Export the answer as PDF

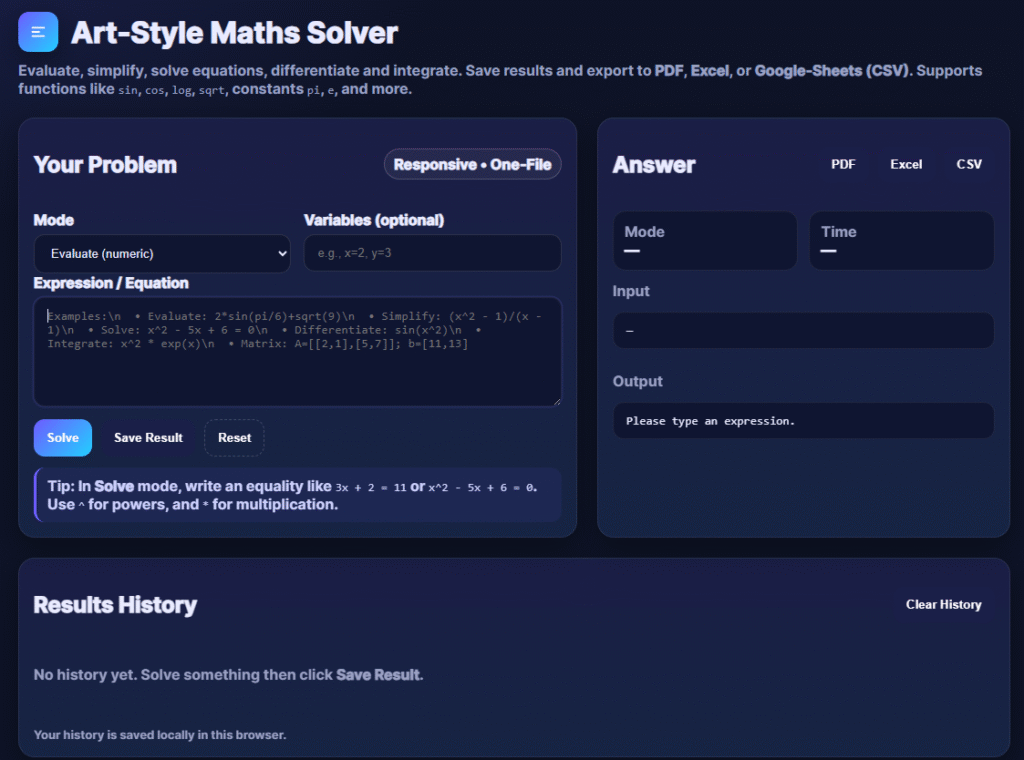click(x=843, y=164)
